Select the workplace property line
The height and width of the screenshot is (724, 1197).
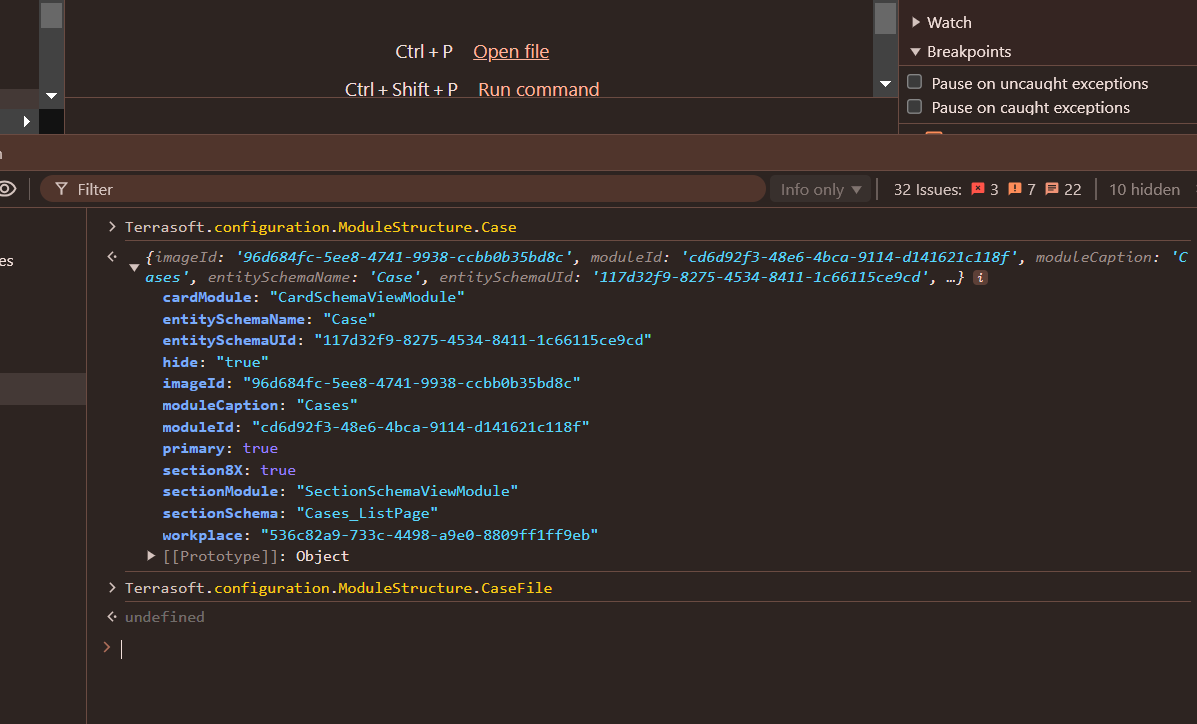pyautogui.click(x=380, y=535)
